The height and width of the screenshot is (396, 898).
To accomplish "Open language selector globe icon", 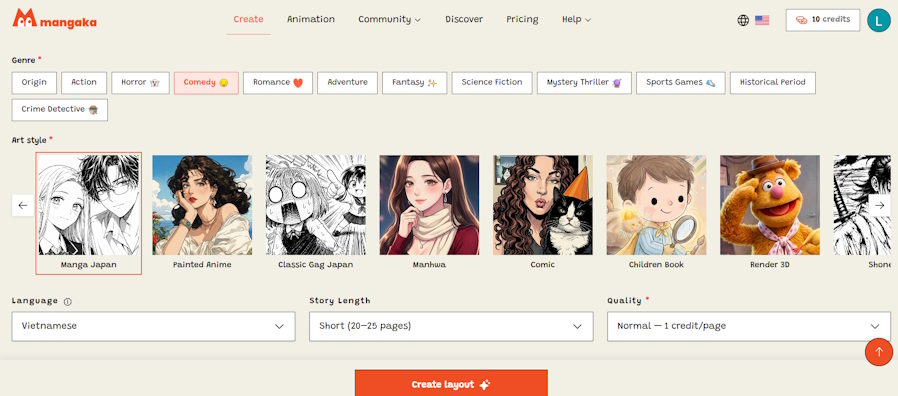I will [743, 21].
